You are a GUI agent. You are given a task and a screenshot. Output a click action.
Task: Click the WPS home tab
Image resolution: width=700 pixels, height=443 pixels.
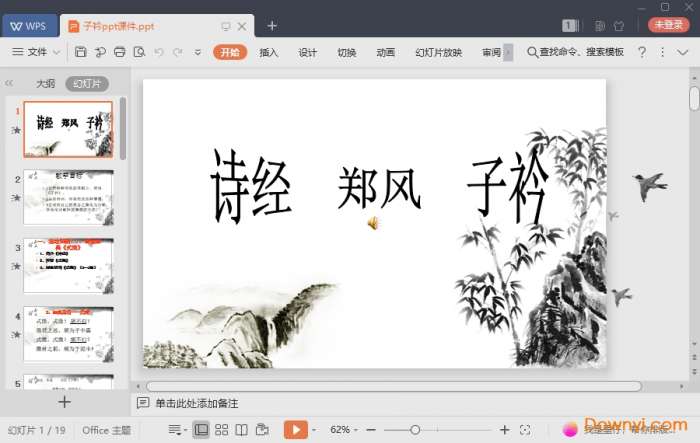click(29, 26)
